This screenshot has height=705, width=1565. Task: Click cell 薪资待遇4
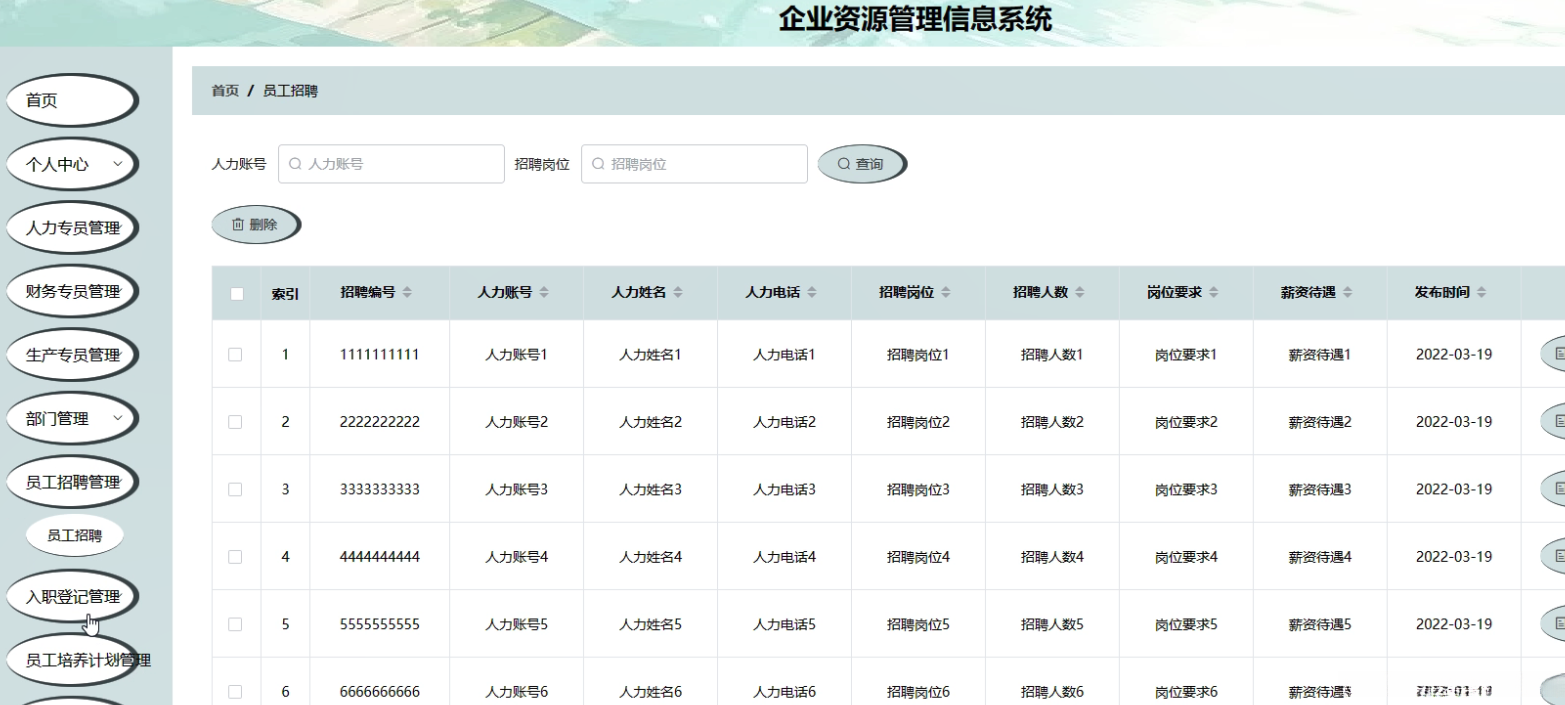click(1320, 556)
